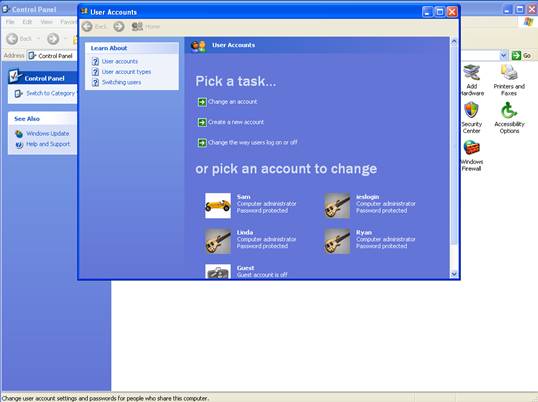Screen dimensions: 538x402
Task: Open the Security Center shield icon
Action: click(x=471, y=110)
